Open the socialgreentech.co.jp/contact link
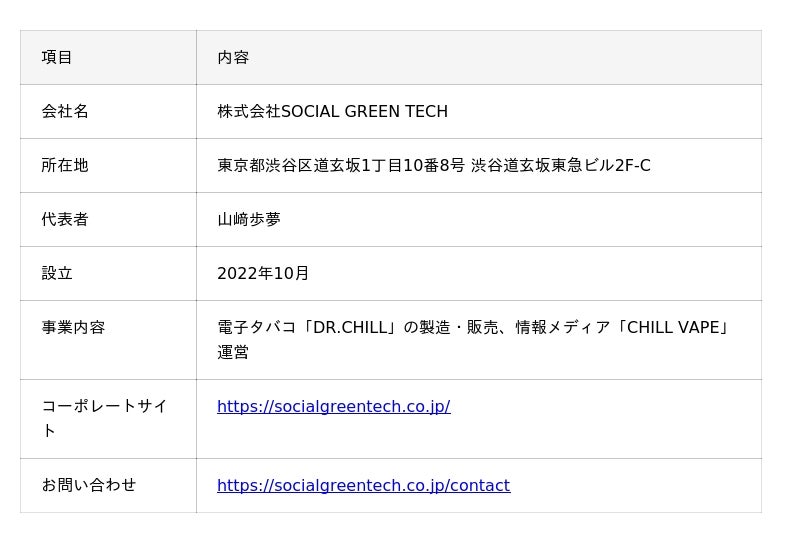This screenshot has height=543, width=800. point(364,485)
